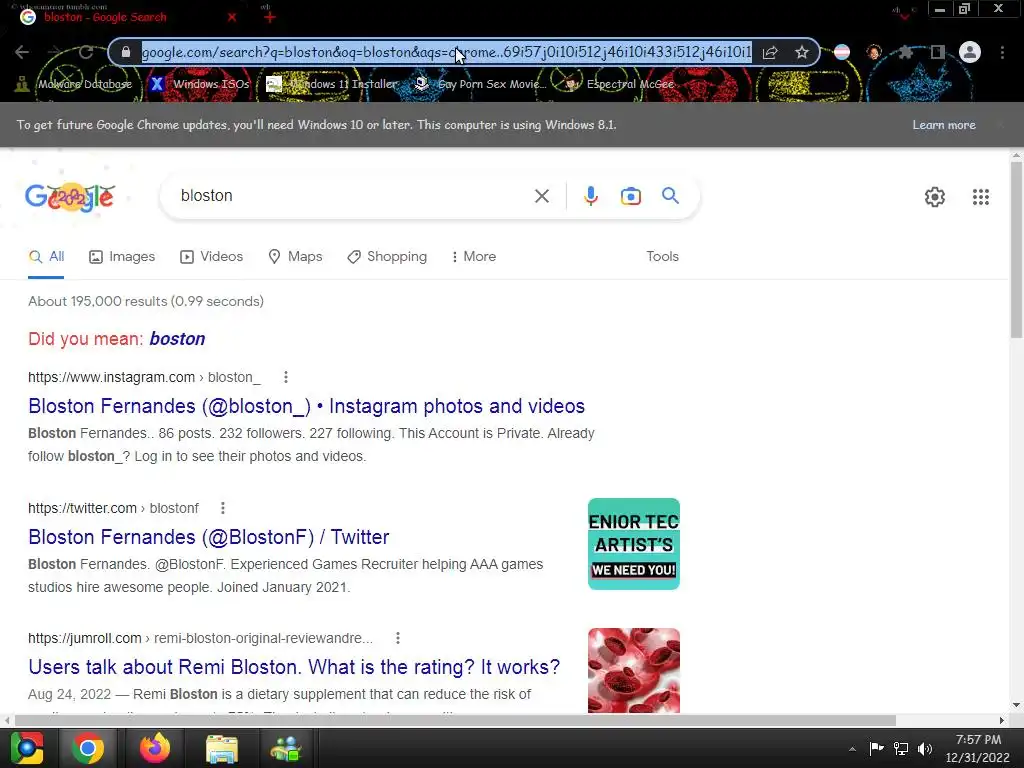This screenshot has height=768, width=1024.
Task: Click the padlock site info icon
Action: click(127, 52)
